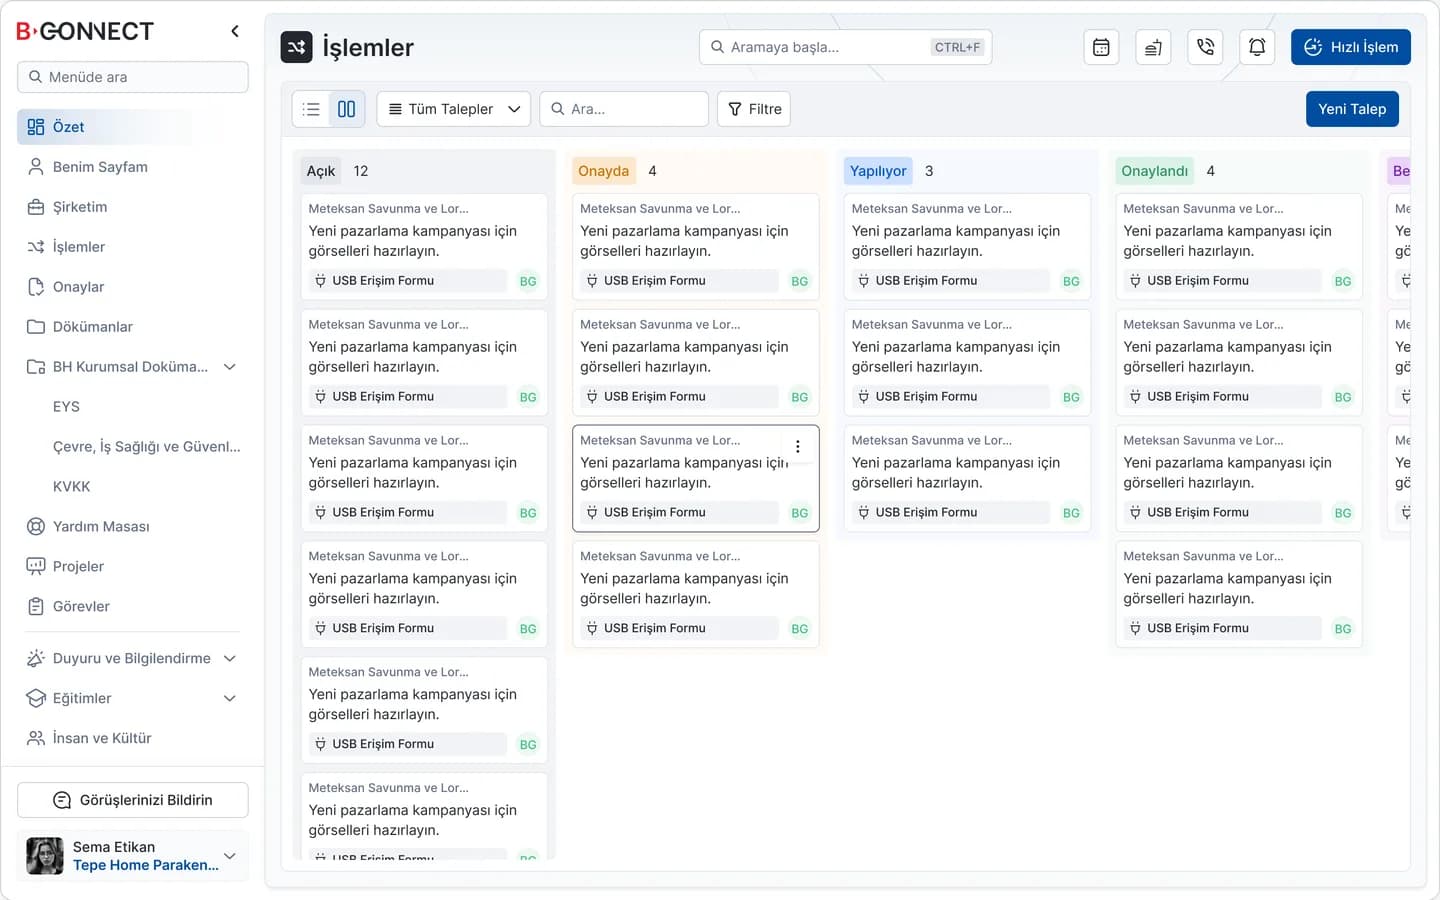
Task: Click the İşlemler shuffle icon beside the title
Action: click(x=296, y=47)
